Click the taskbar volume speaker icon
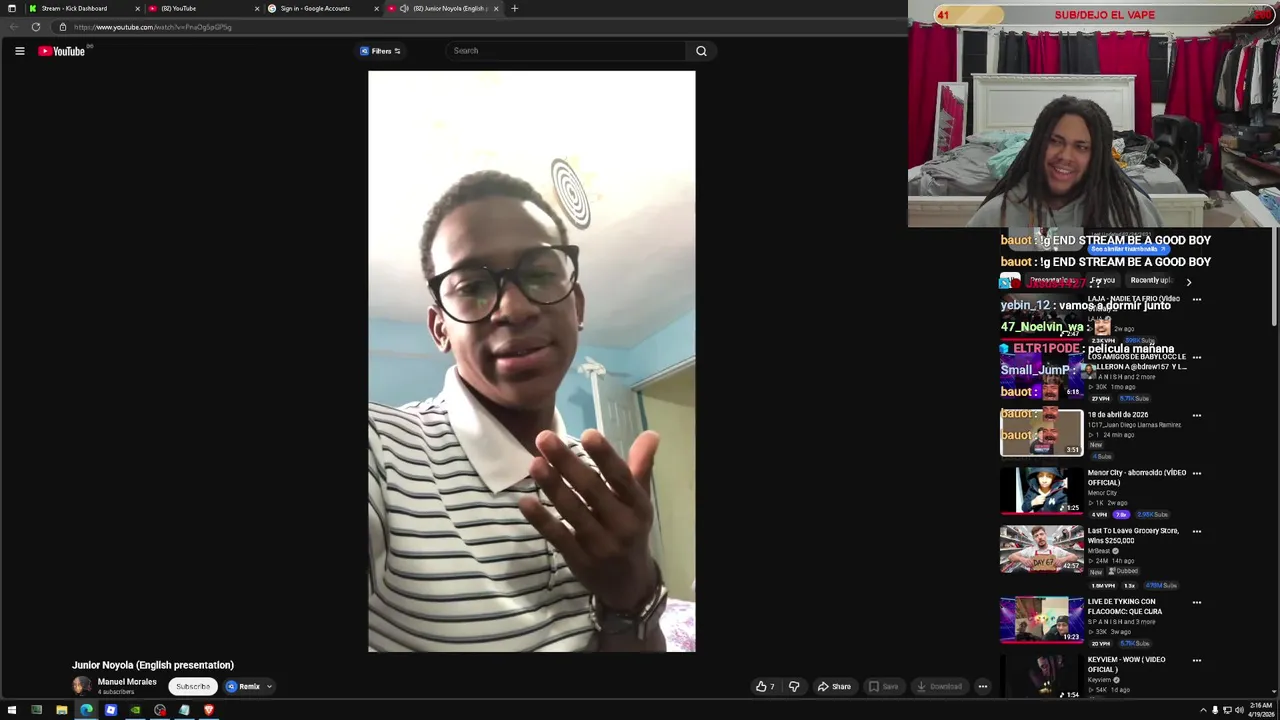Image resolution: width=1280 pixels, height=720 pixels. (x=1239, y=710)
